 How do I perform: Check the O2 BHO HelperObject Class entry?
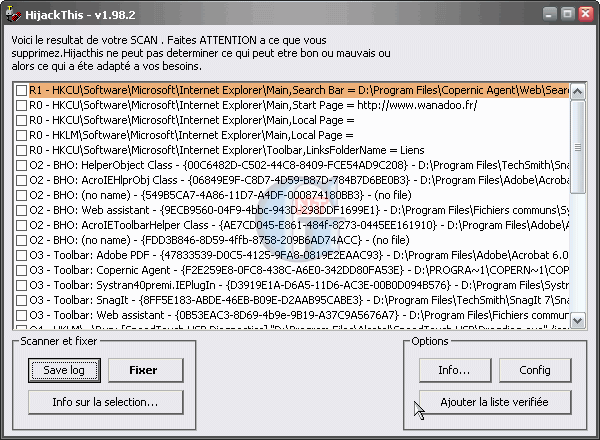pyautogui.click(x=21, y=165)
